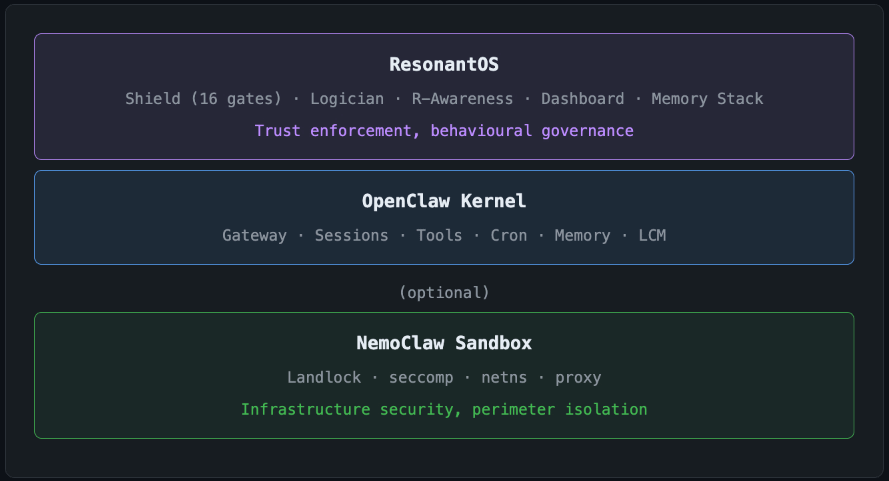The height and width of the screenshot is (481, 889).
Task: Click the Memory label in kernel row
Action: point(582,235)
